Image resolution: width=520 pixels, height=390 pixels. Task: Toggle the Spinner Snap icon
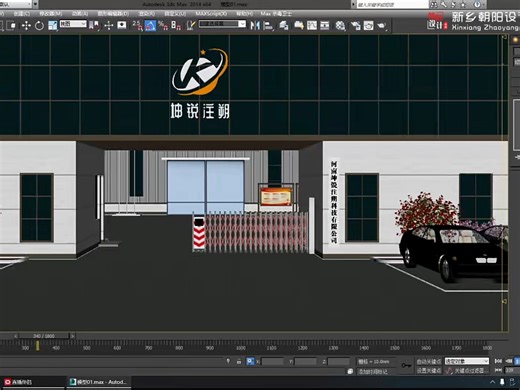click(x=176, y=26)
